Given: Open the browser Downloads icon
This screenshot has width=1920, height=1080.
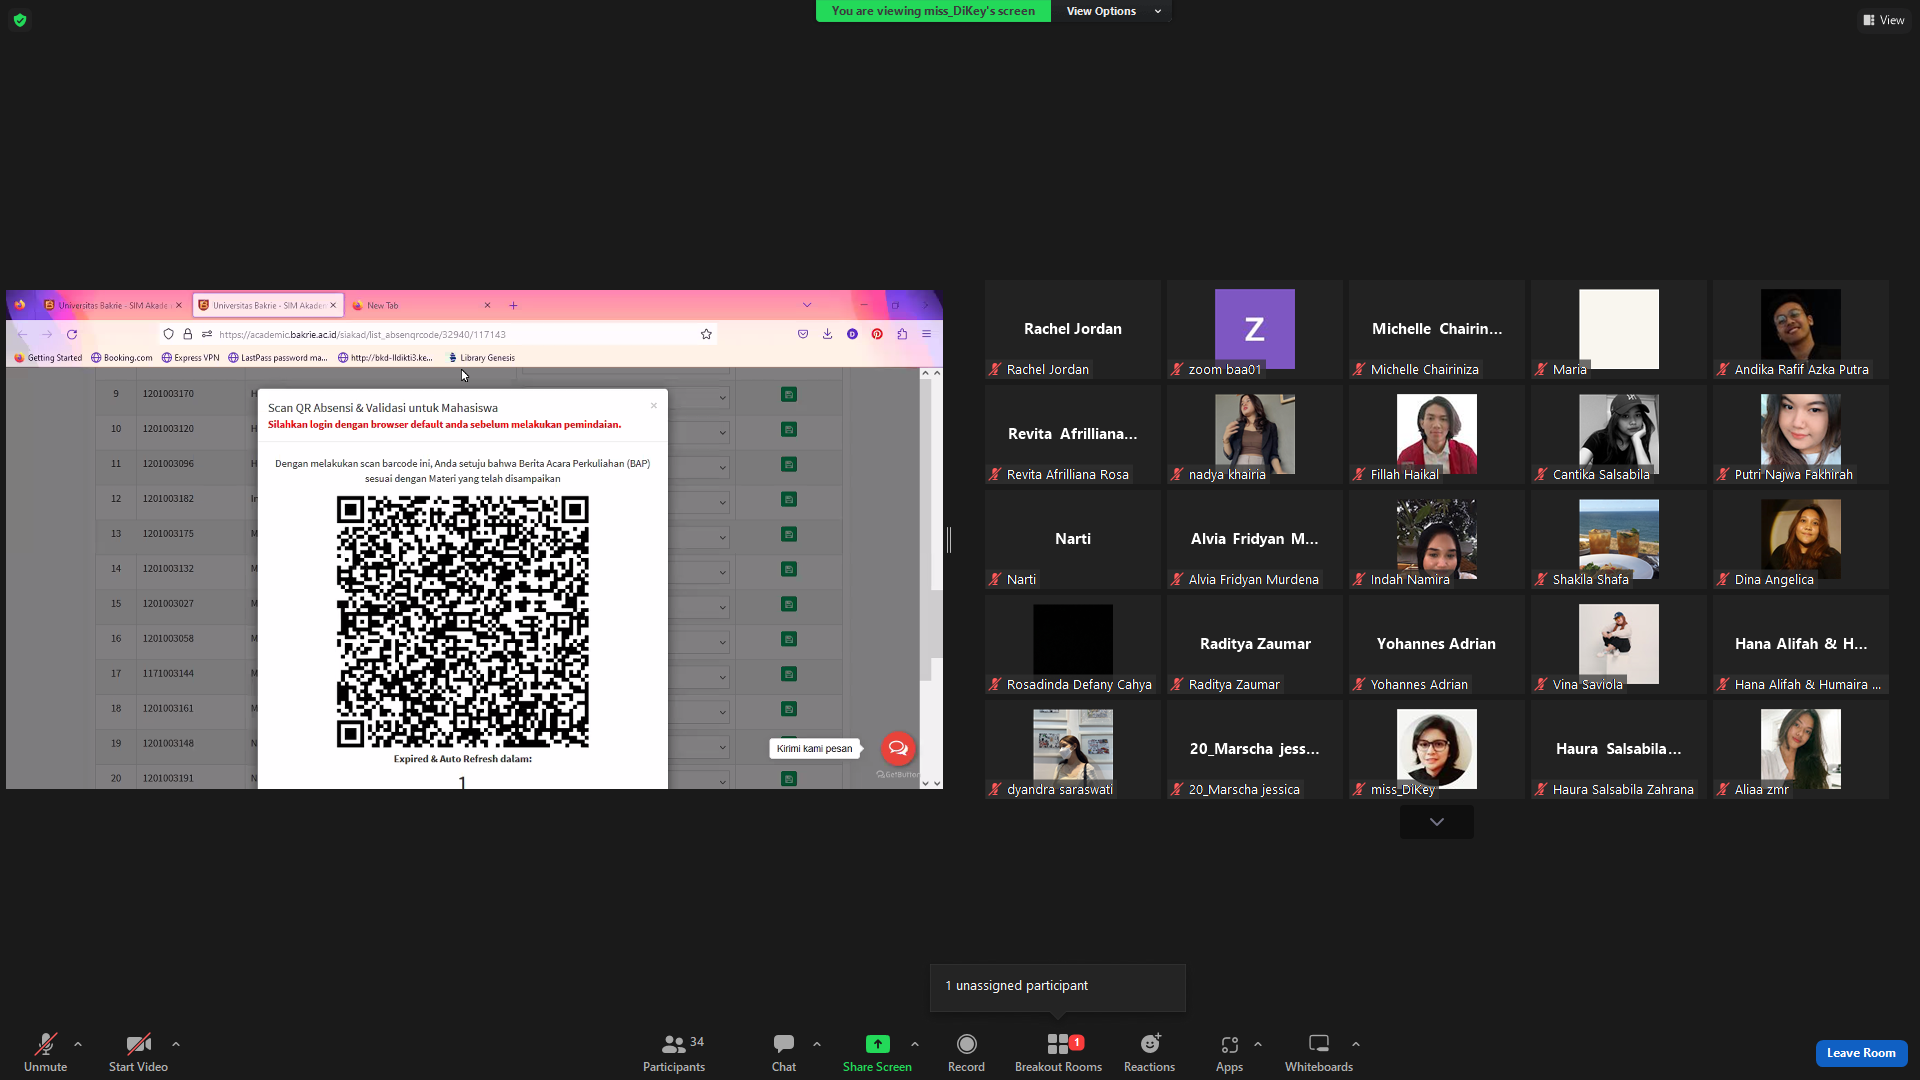Looking at the screenshot, I should click(x=828, y=334).
